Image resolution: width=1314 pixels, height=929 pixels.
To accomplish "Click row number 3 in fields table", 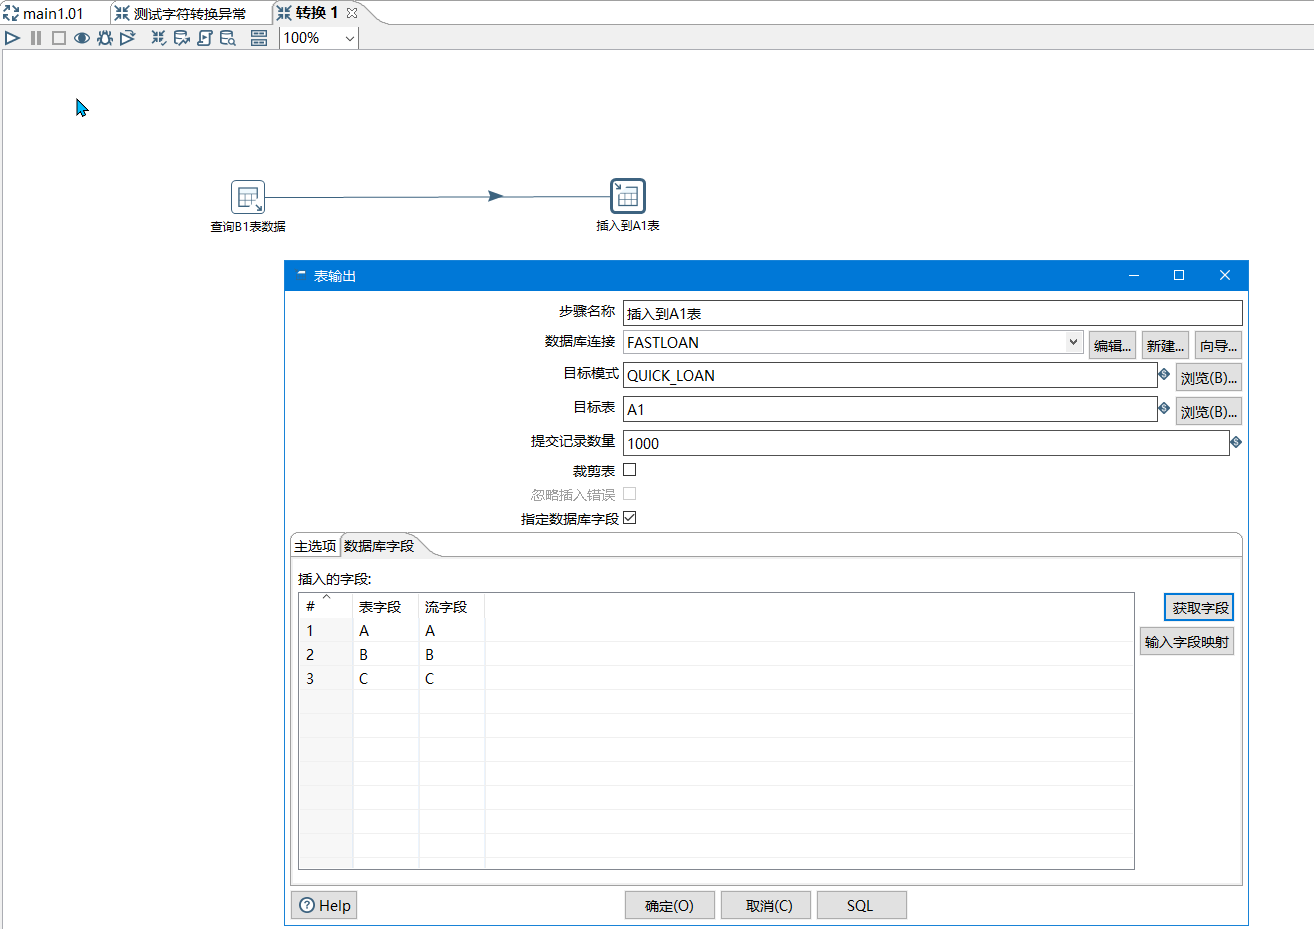I will coord(325,678).
